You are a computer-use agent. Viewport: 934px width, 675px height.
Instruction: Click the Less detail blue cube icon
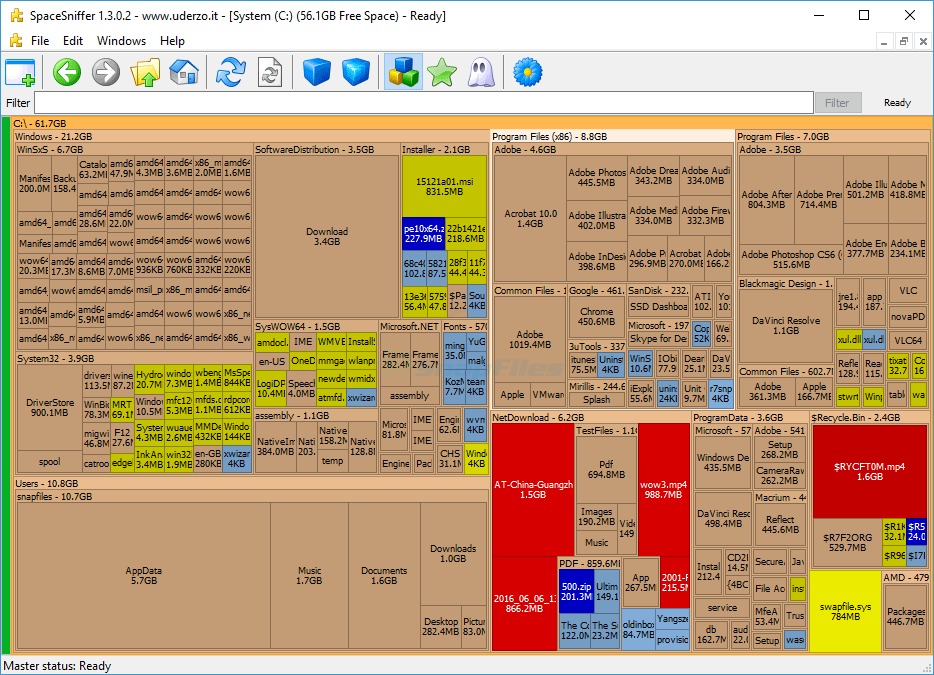(x=317, y=72)
